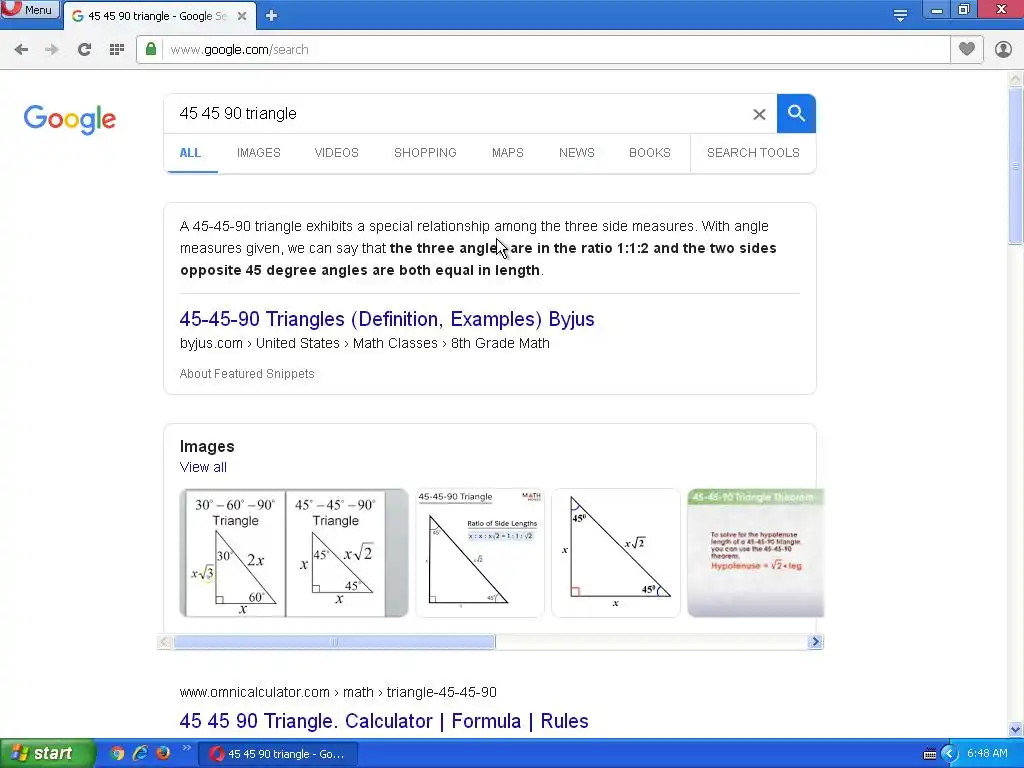Go back with the browser back arrow
Viewport: 1024px width, 768px height.
tap(21, 50)
